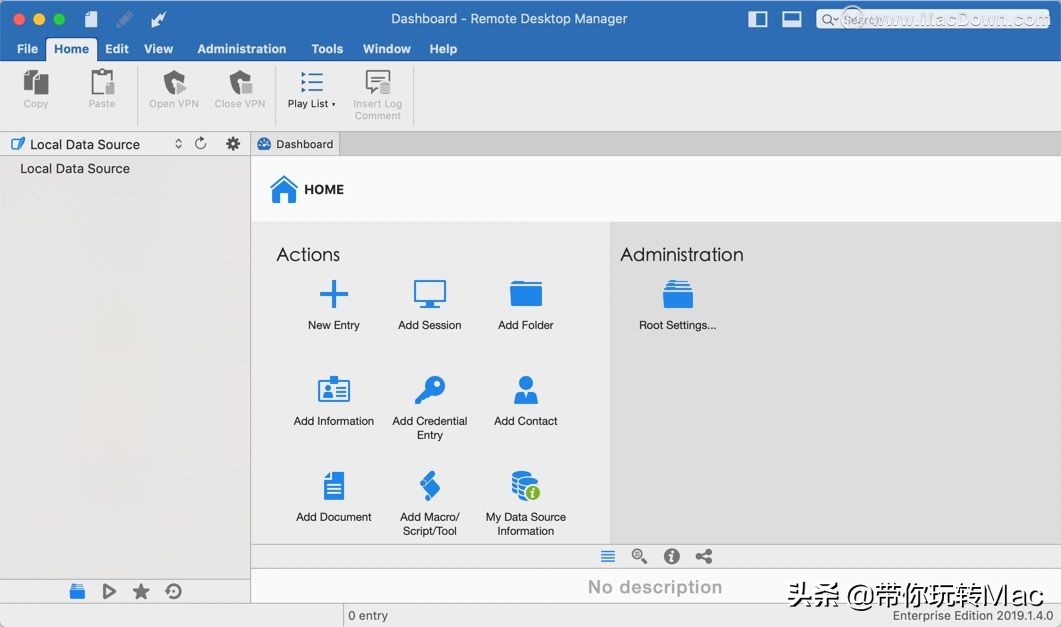
Task: Show favorites with the star button
Action: click(141, 592)
